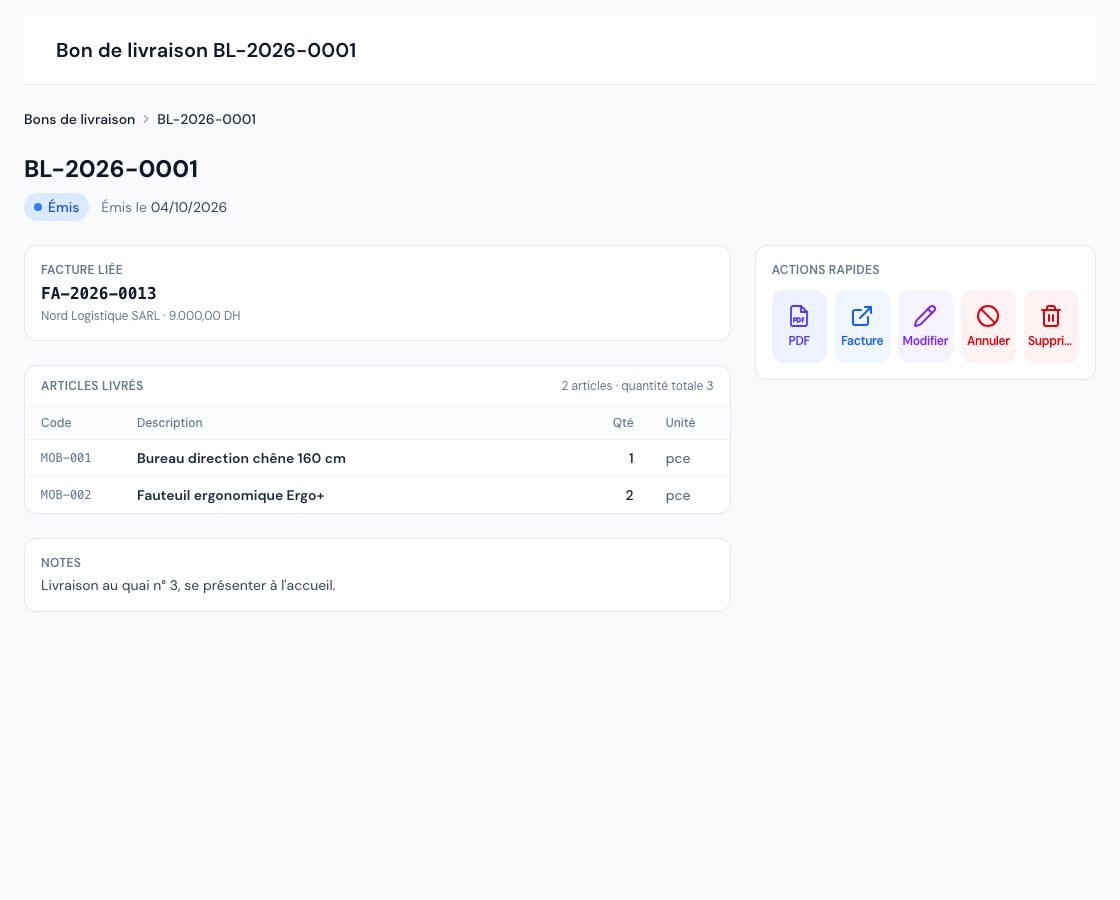Select the Nord Logistique SARL invoice details
Image resolution: width=1120 pixels, height=900 pixels.
pos(141,316)
